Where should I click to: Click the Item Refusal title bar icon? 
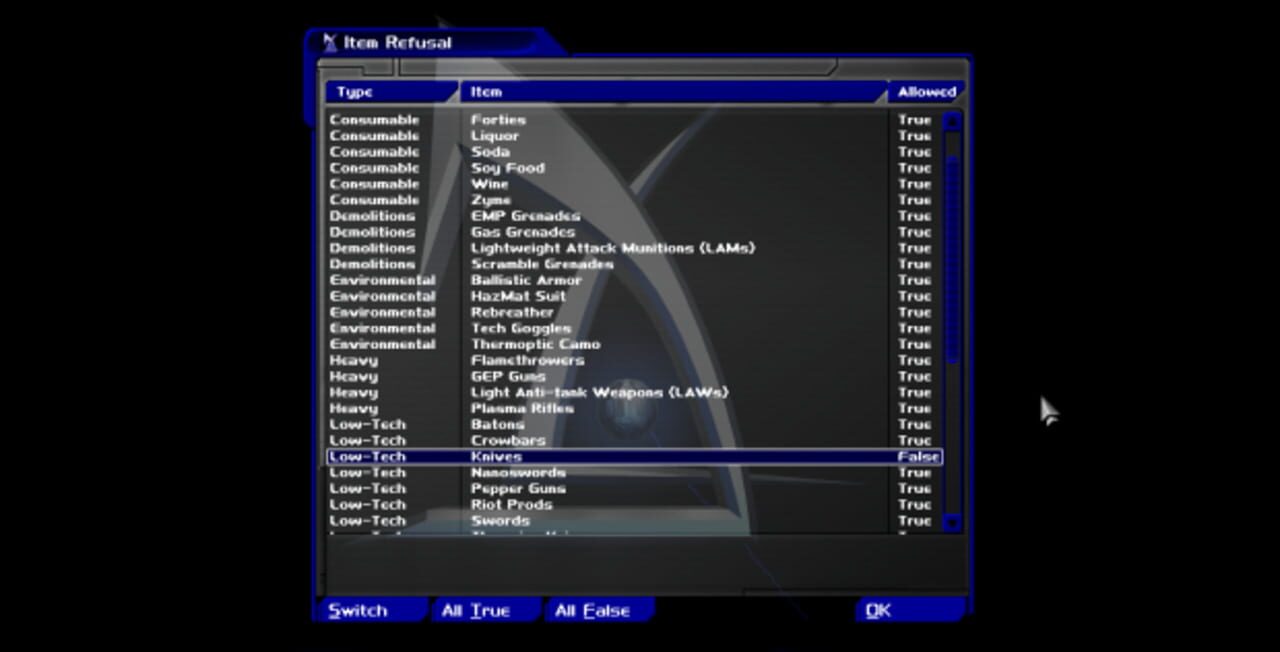point(330,42)
